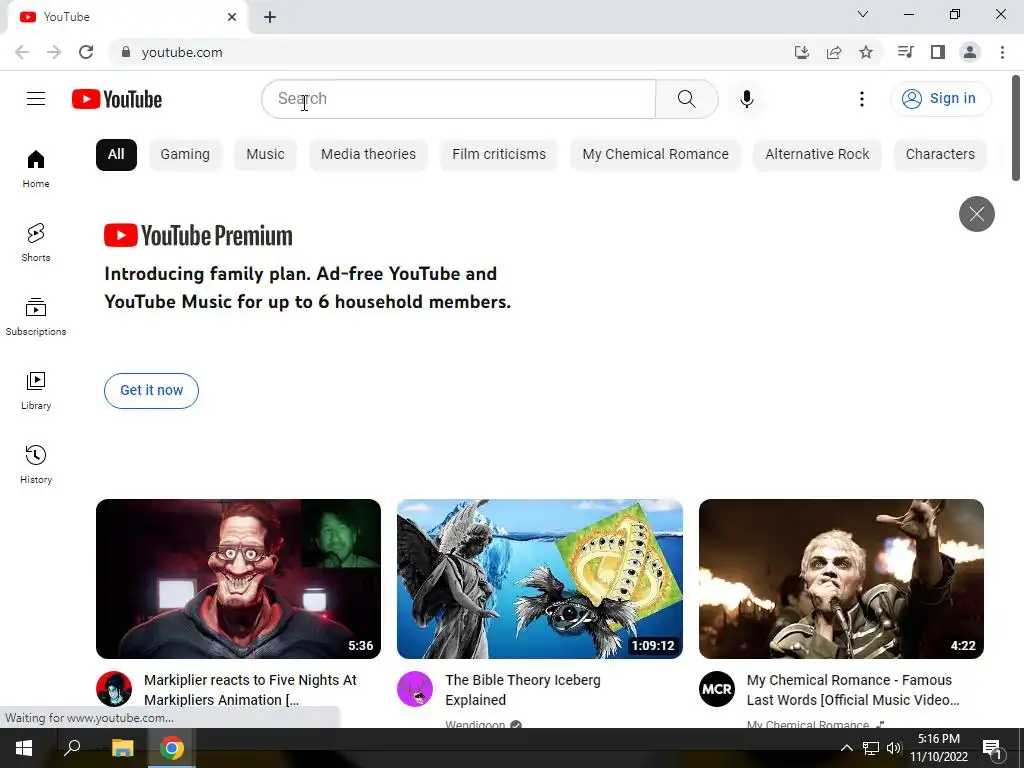Show hidden system tray icons
Viewport: 1024px width, 768px height.
[x=846, y=748]
